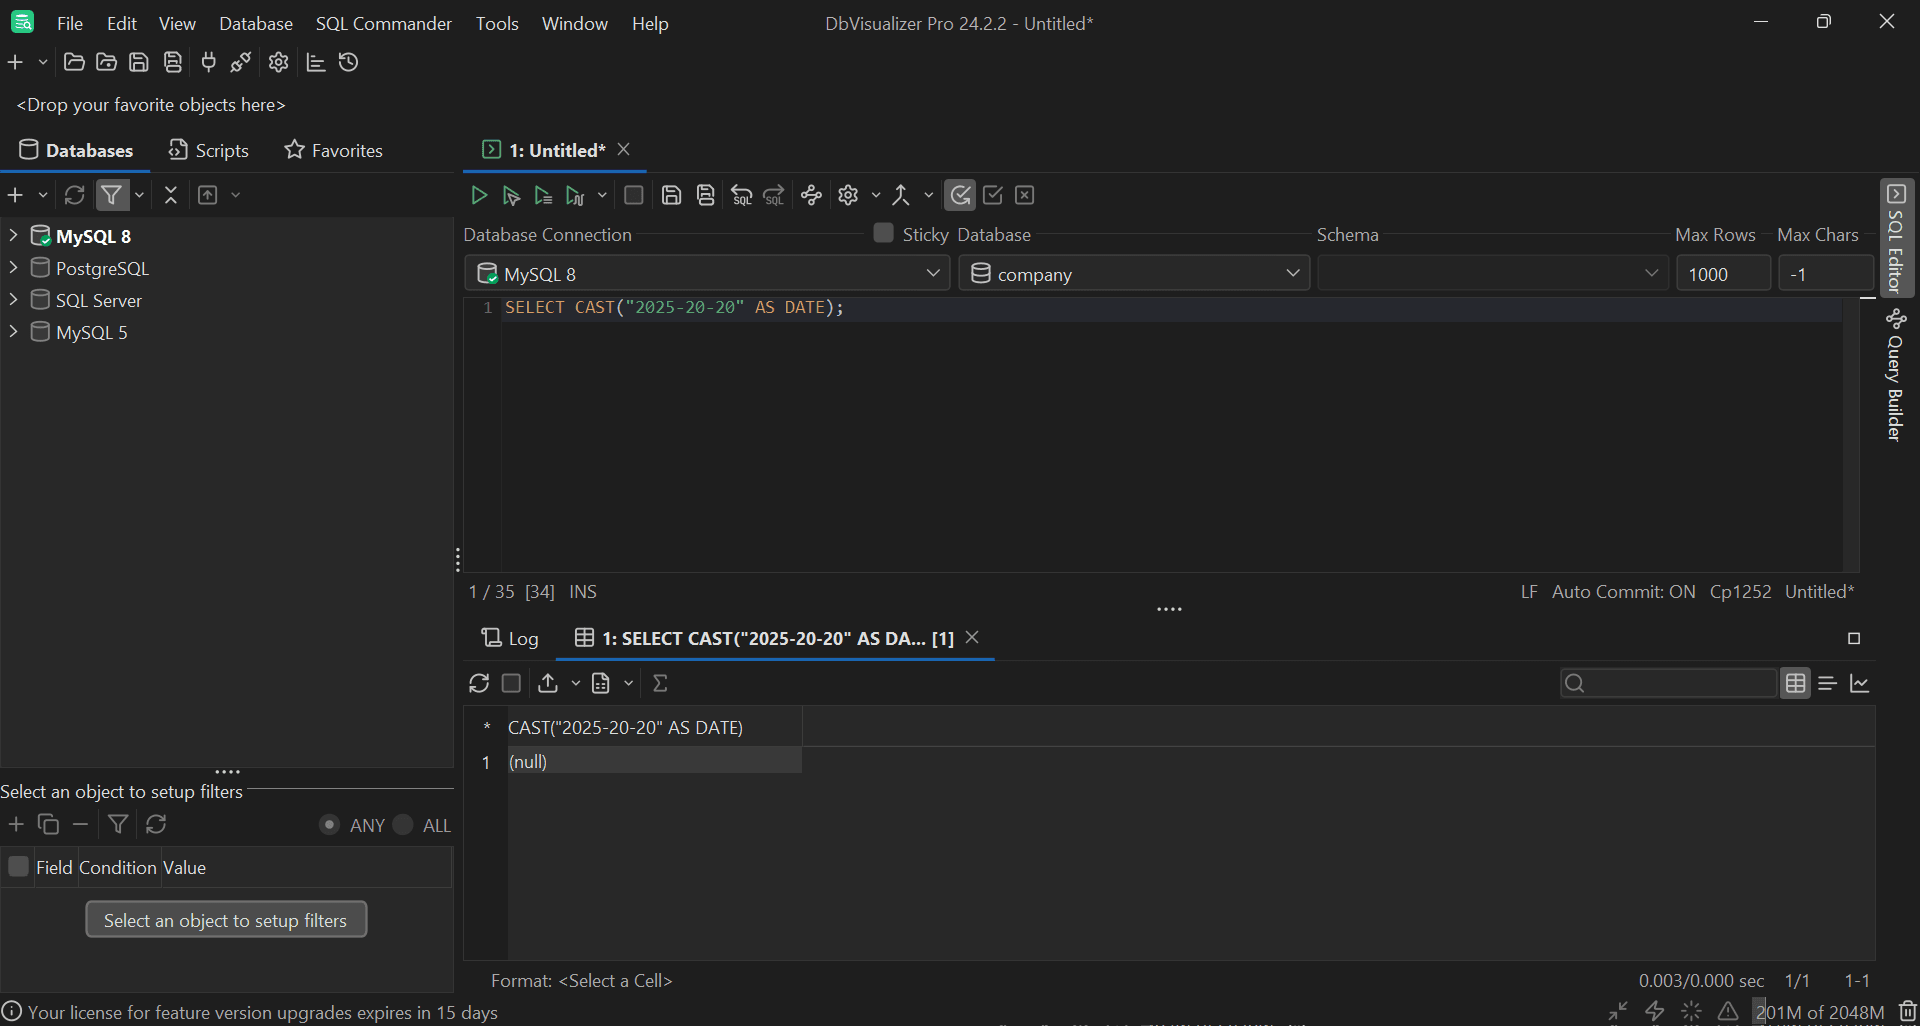The height and width of the screenshot is (1026, 1920).
Task: Open the Database Connection dropdown
Action: [x=932, y=273]
